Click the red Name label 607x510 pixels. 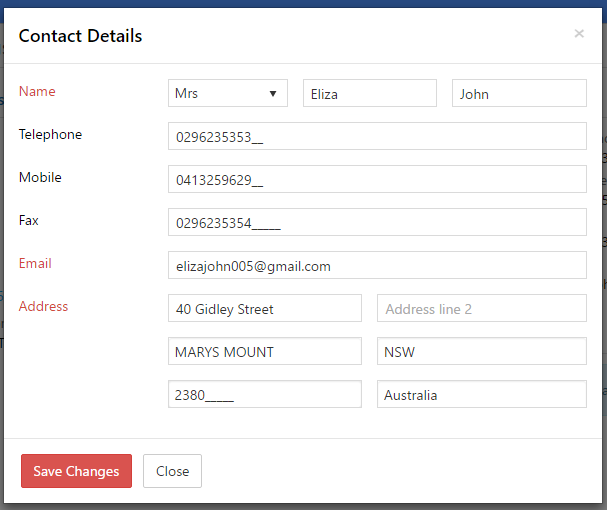point(37,91)
